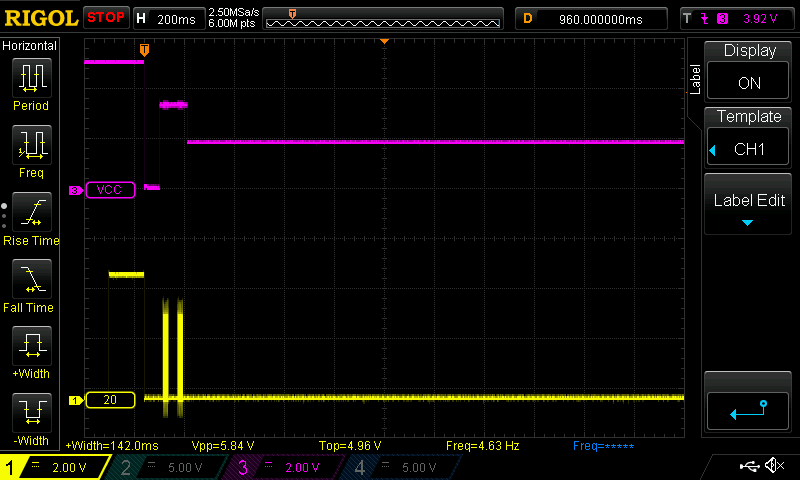The image size is (800, 480).
Task: Choose the Rise Time measurement icon
Action: [x=31, y=217]
